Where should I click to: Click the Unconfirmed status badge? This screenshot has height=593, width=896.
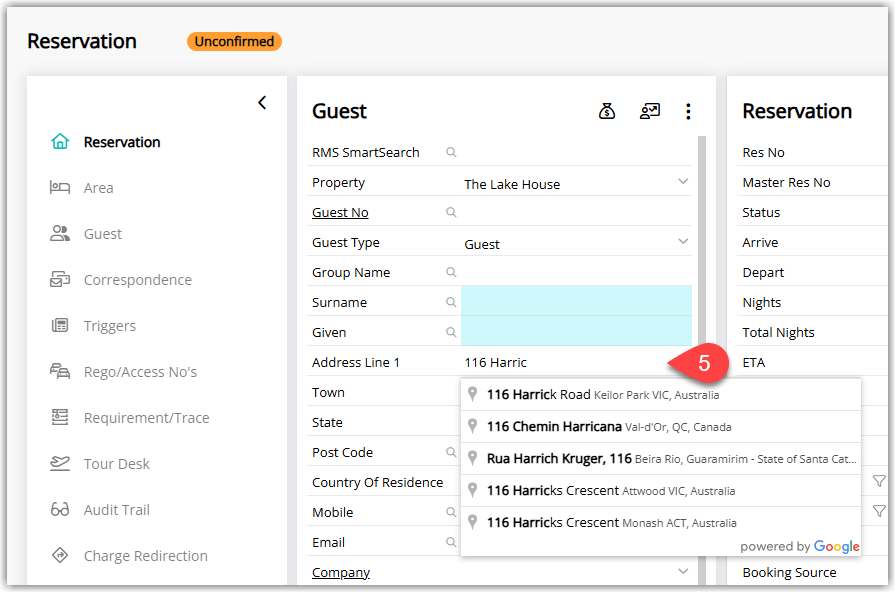click(x=234, y=42)
